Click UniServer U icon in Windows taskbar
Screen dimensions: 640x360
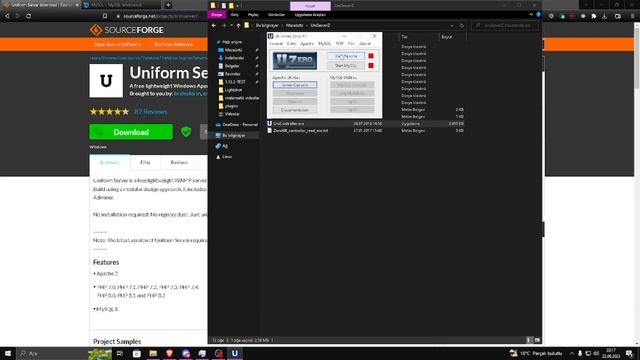pyautogui.click(x=235, y=353)
